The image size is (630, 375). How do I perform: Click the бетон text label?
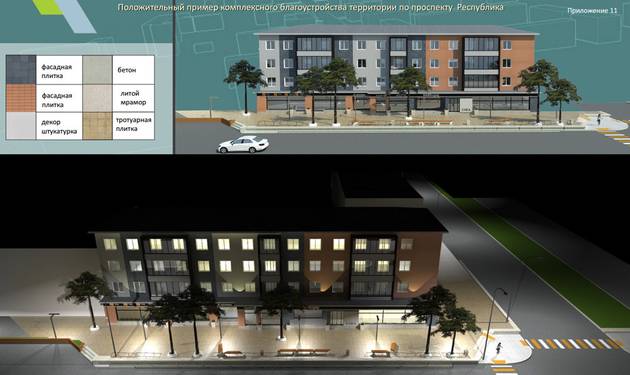127,70
